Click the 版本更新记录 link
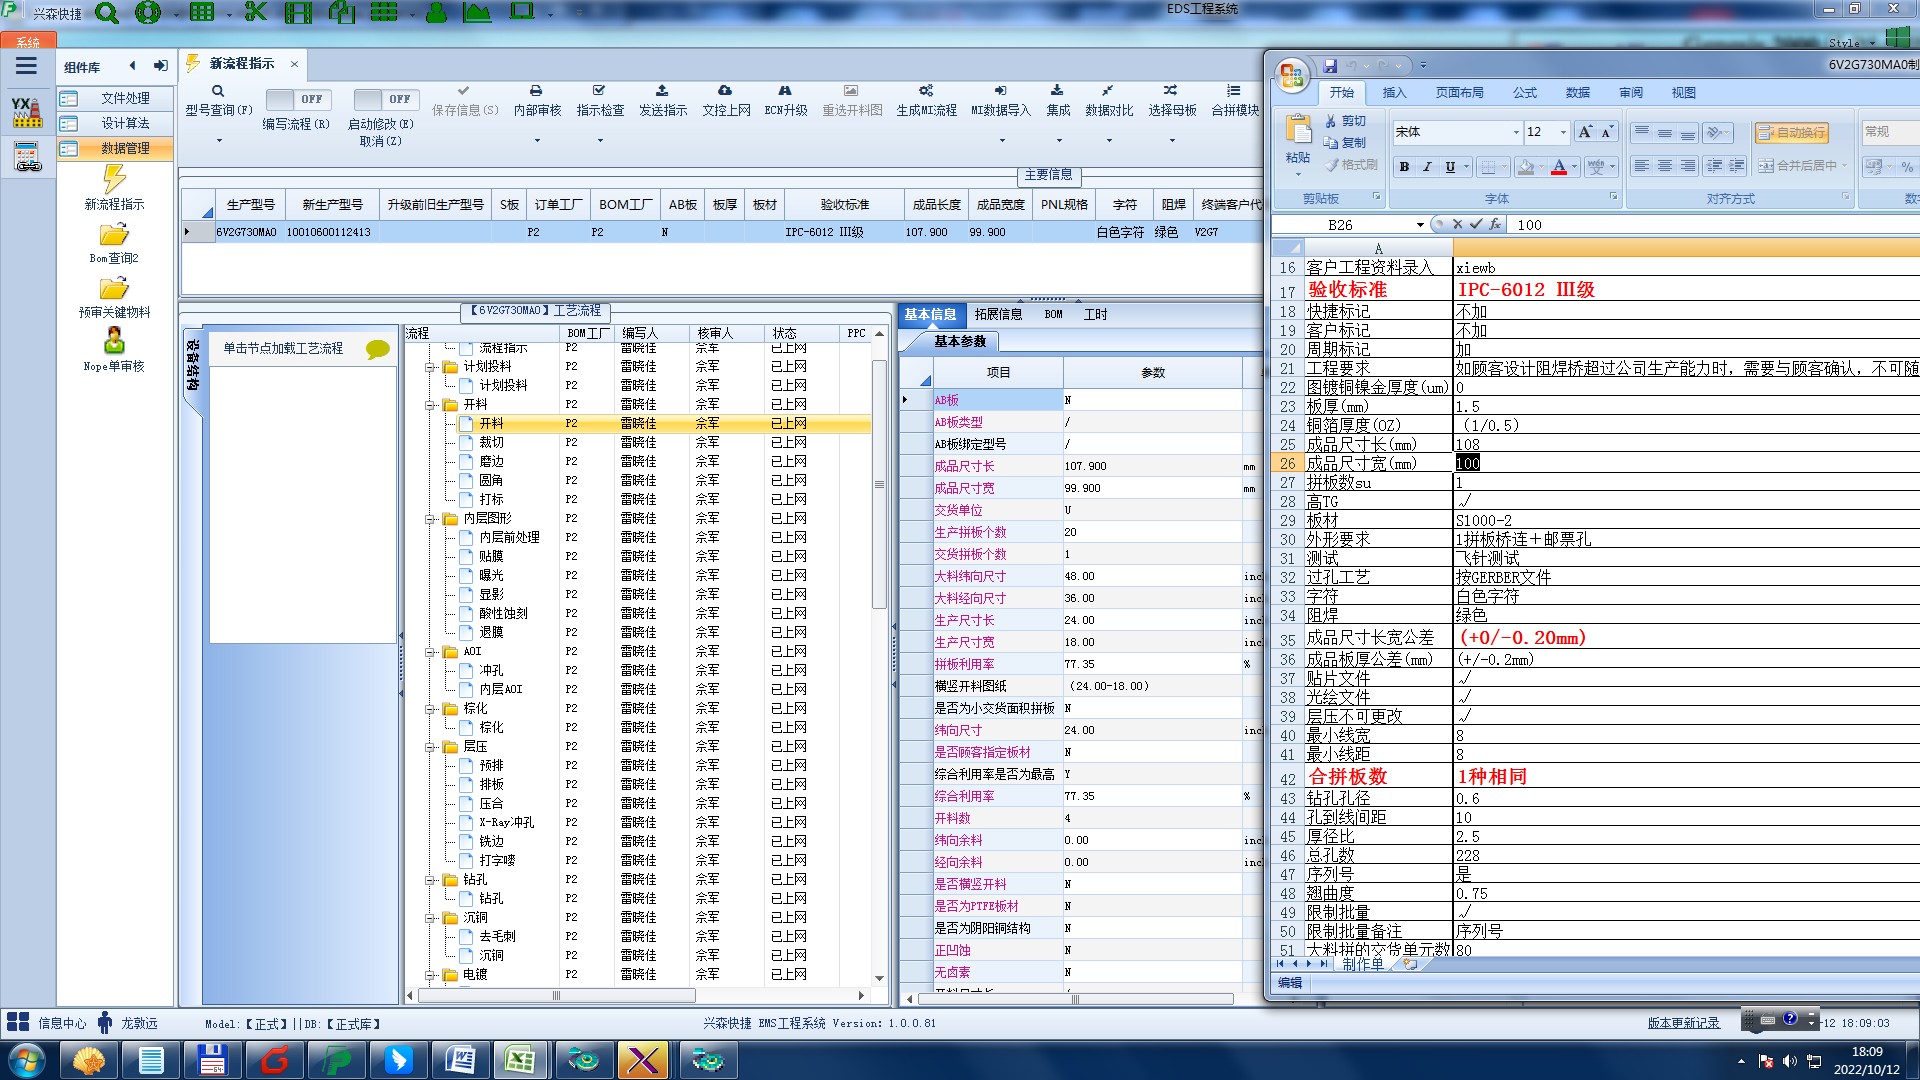 click(1683, 1023)
